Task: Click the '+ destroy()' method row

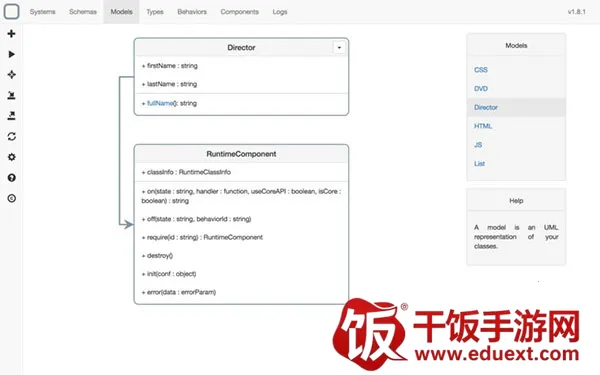Action: point(157,256)
